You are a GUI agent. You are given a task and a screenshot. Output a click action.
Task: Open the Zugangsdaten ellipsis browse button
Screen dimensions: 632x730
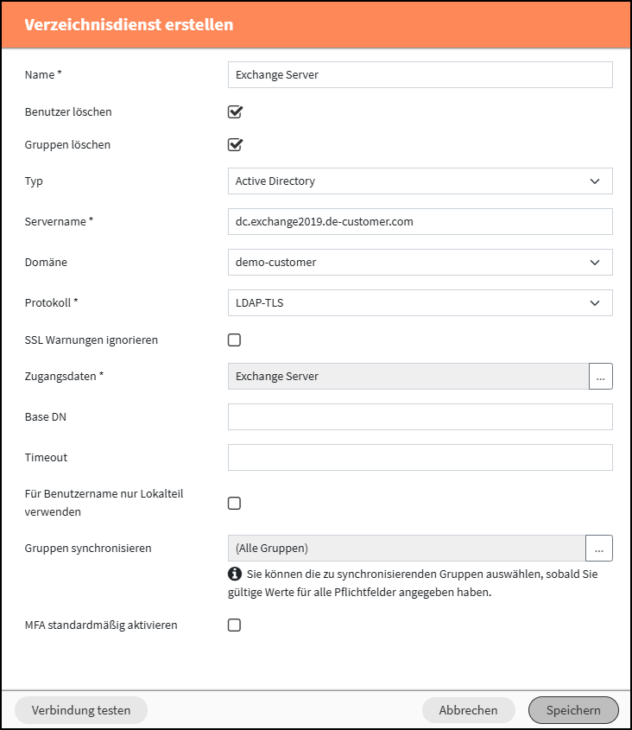[600, 376]
